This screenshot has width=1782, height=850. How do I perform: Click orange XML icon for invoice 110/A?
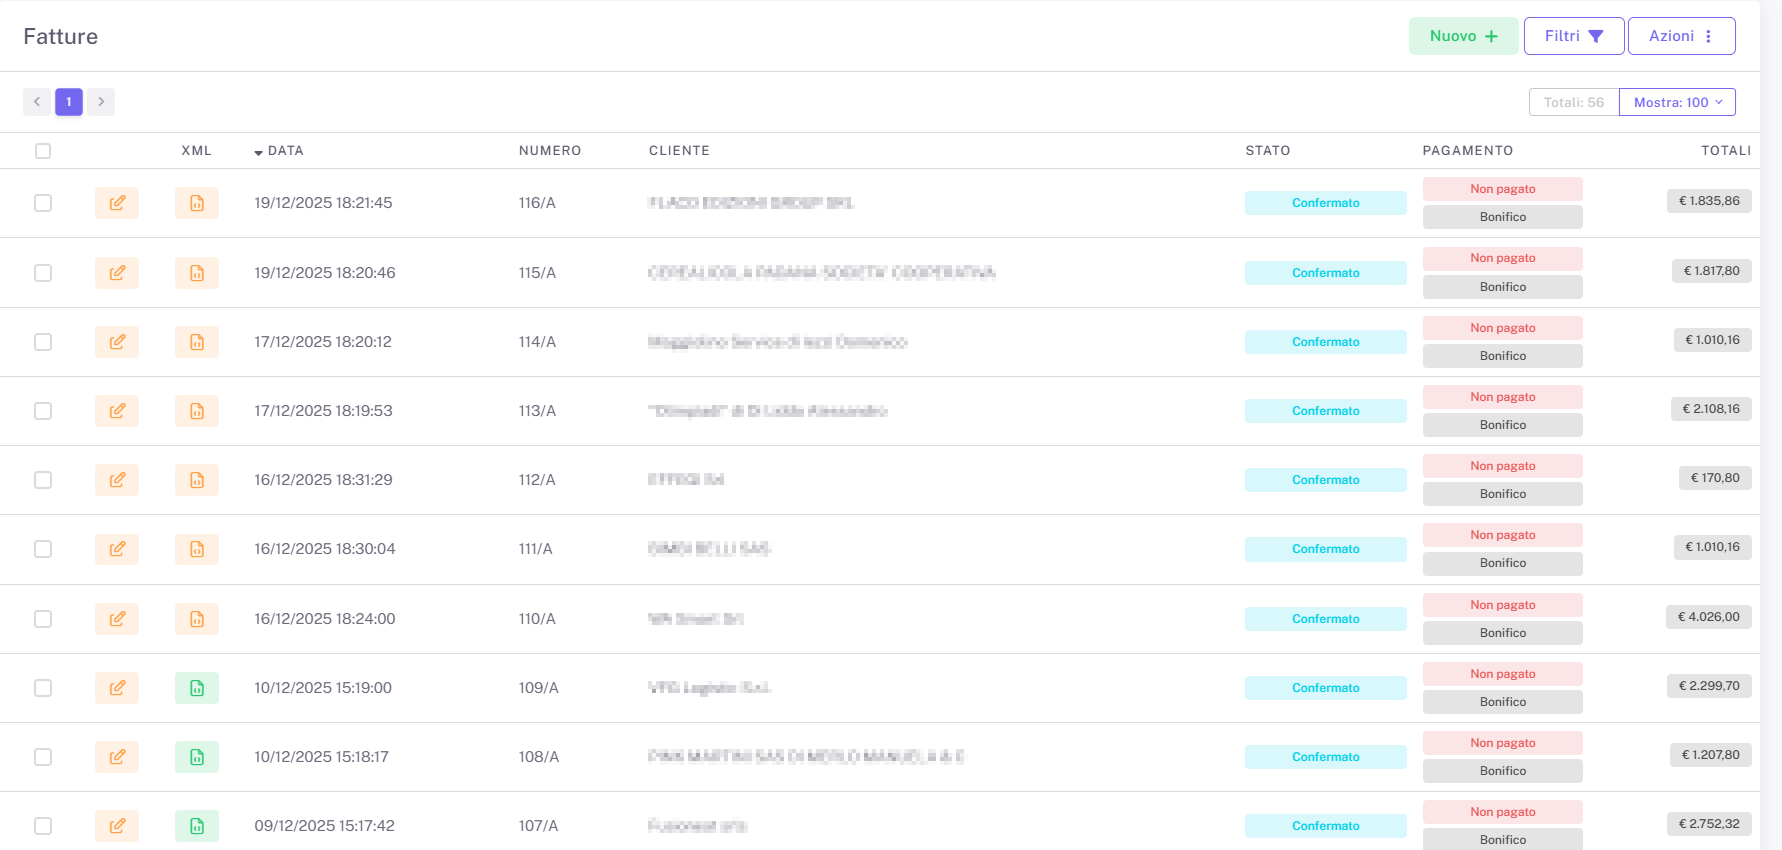tap(197, 619)
